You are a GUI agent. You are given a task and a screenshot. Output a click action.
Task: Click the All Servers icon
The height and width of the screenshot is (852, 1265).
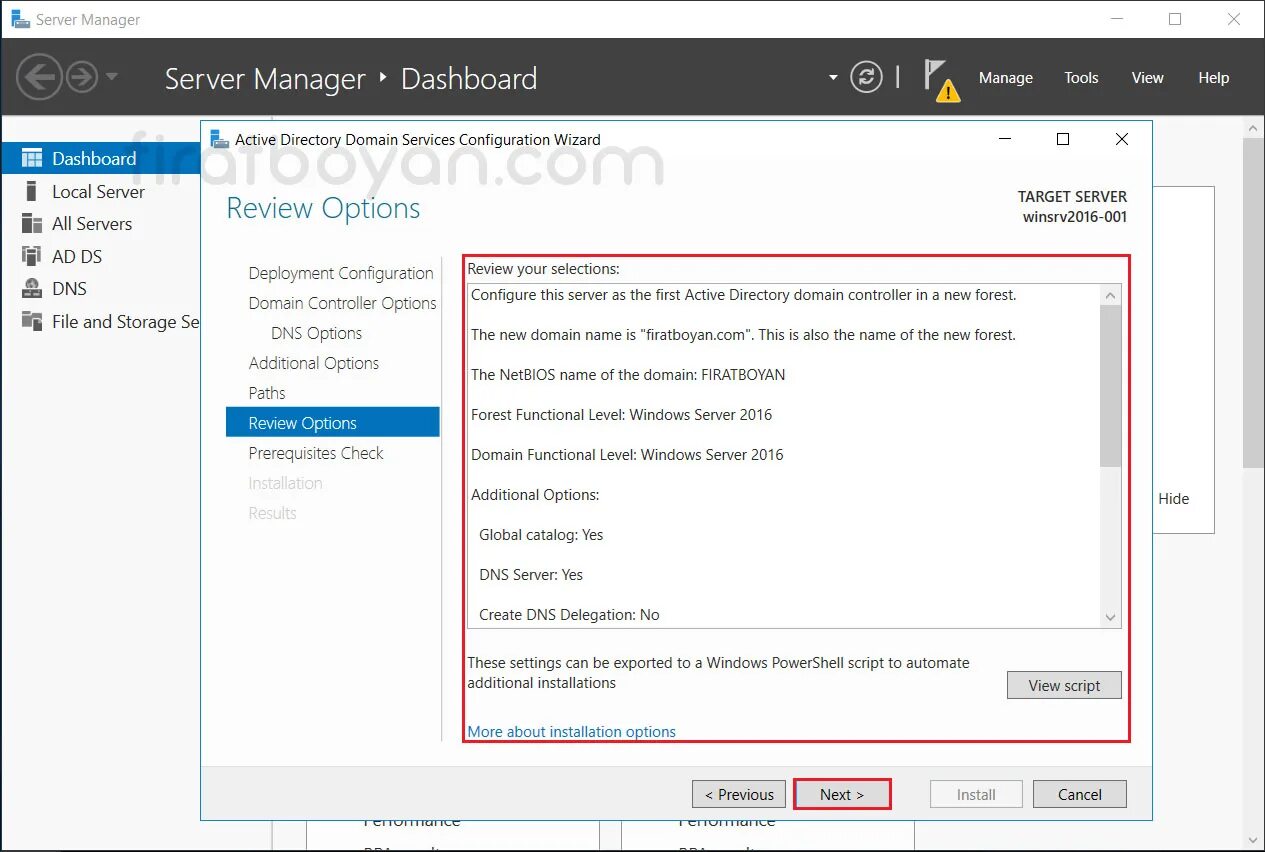point(32,223)
